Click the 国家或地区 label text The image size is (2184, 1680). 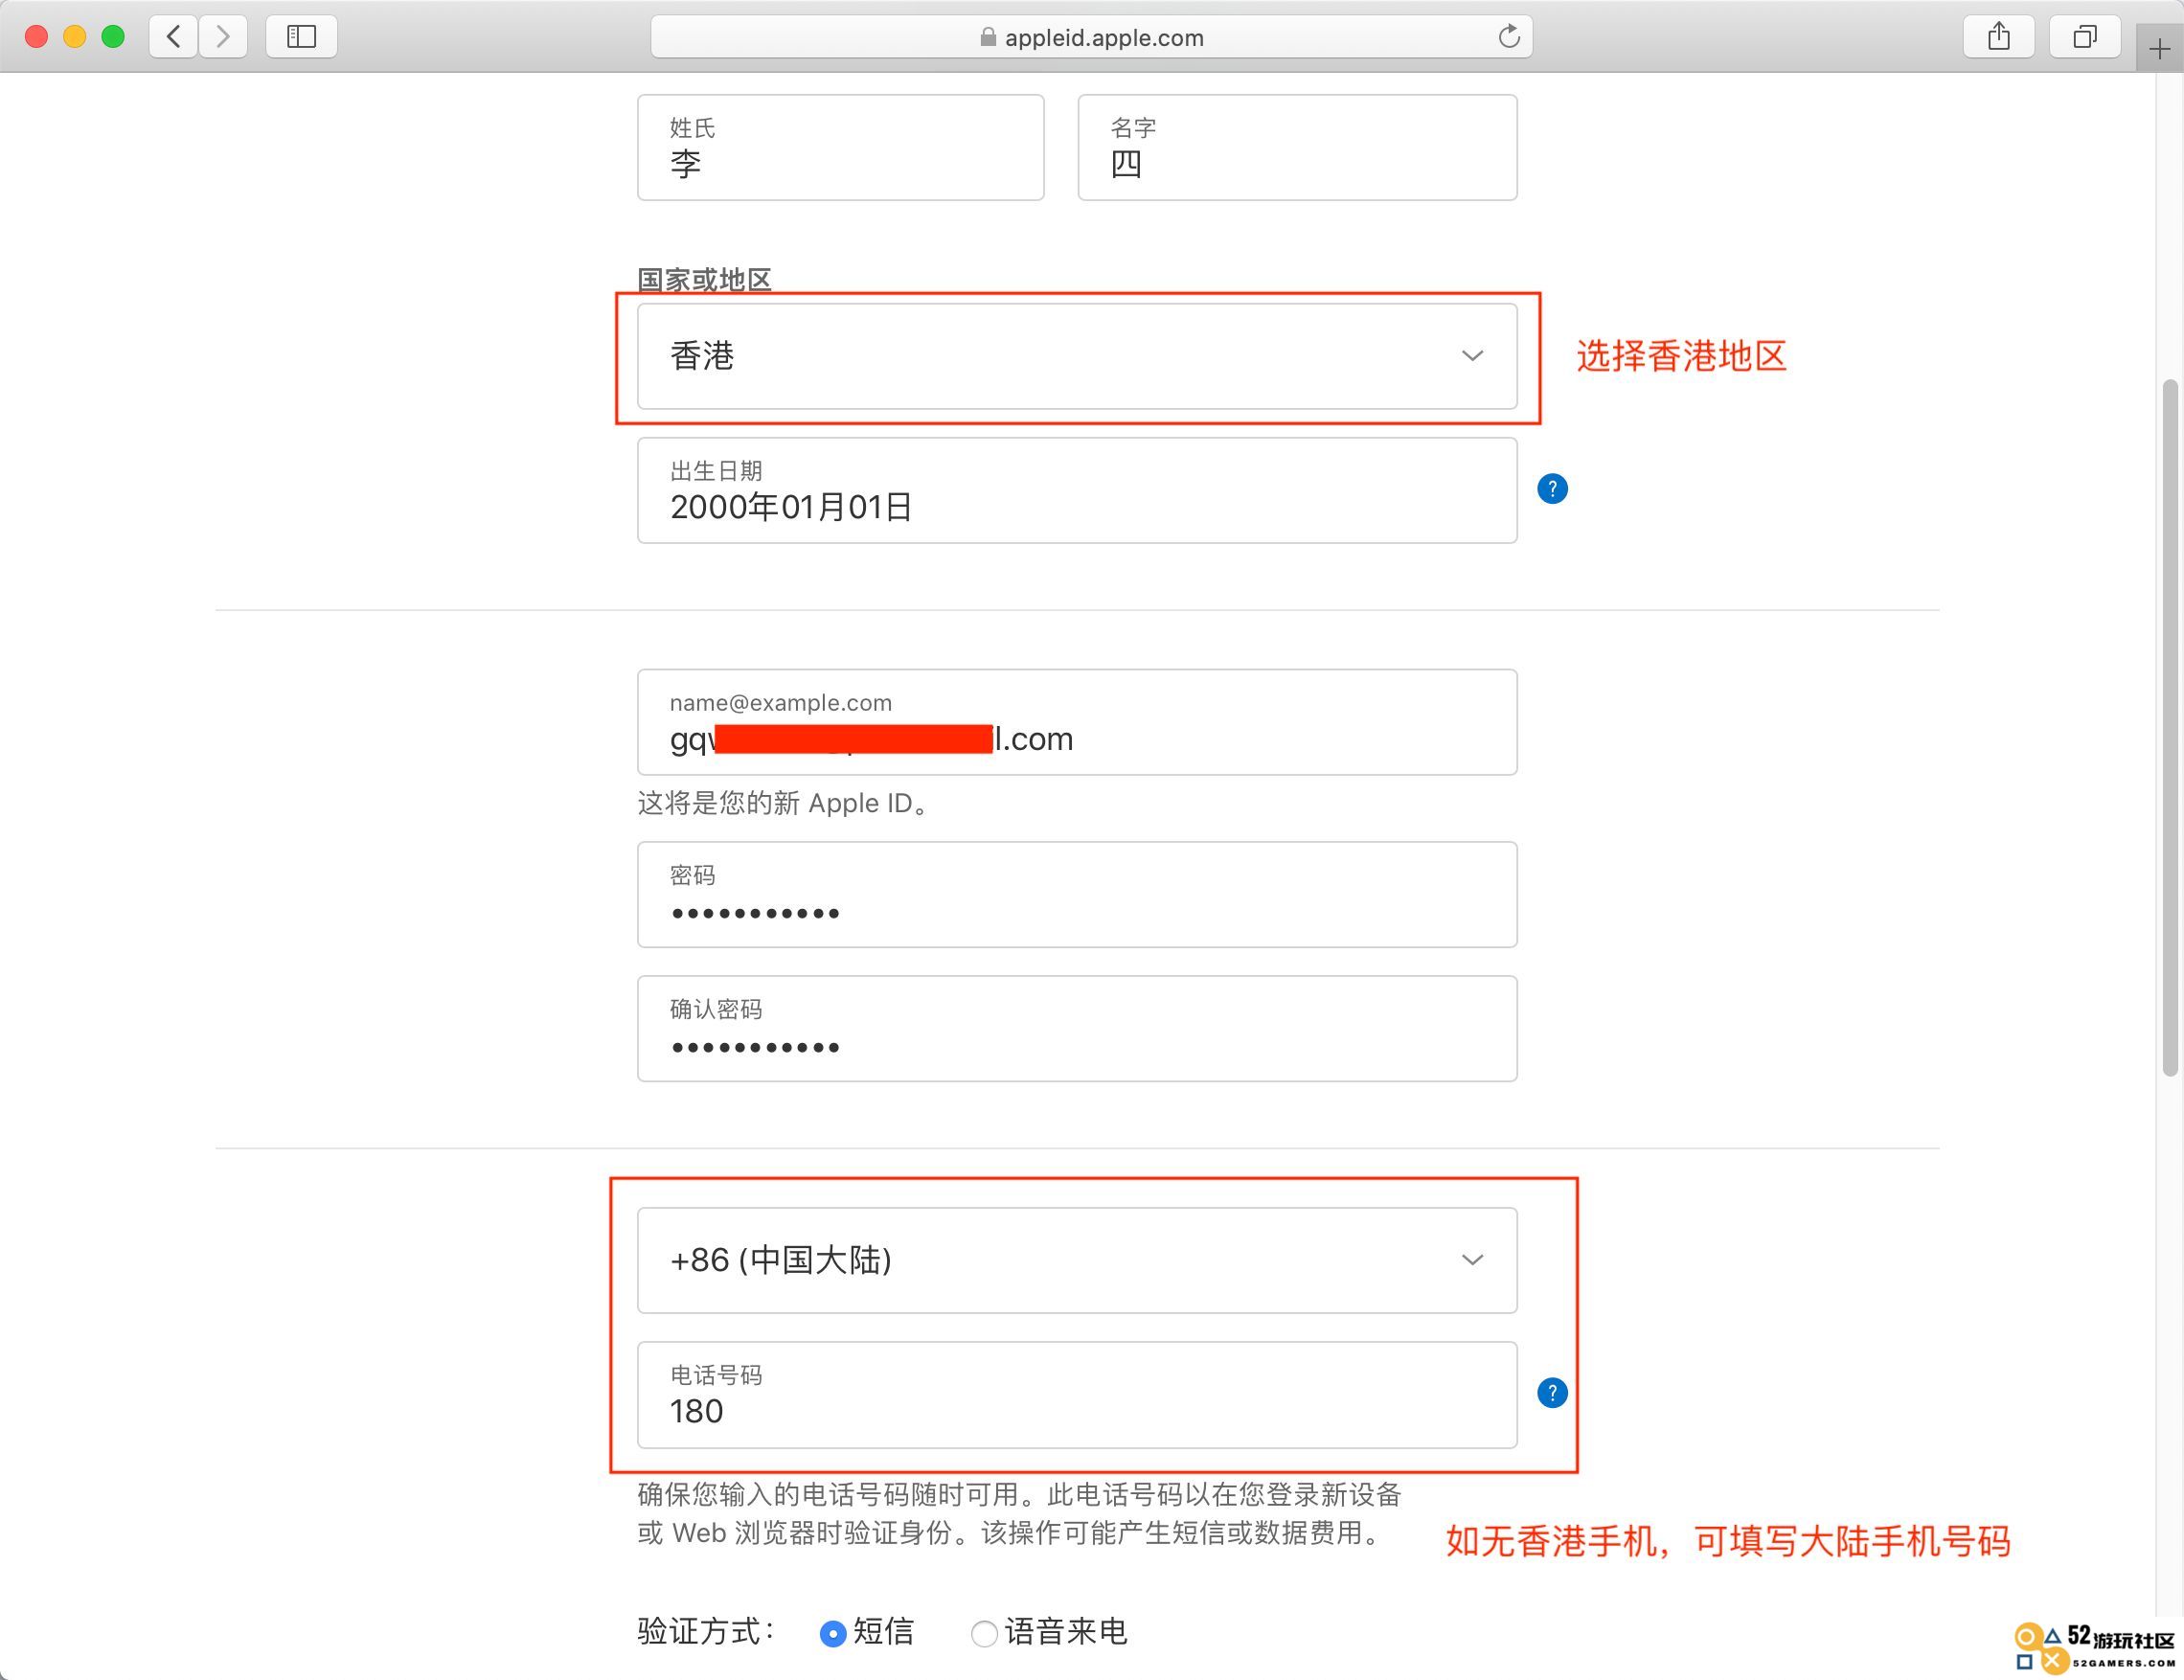(x=705, y=279)
